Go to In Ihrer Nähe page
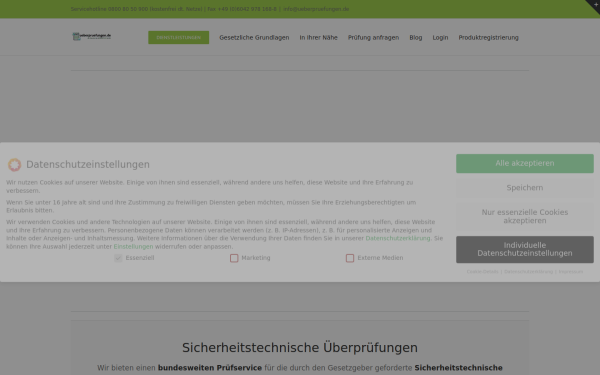600x375 pixels. 318,38
